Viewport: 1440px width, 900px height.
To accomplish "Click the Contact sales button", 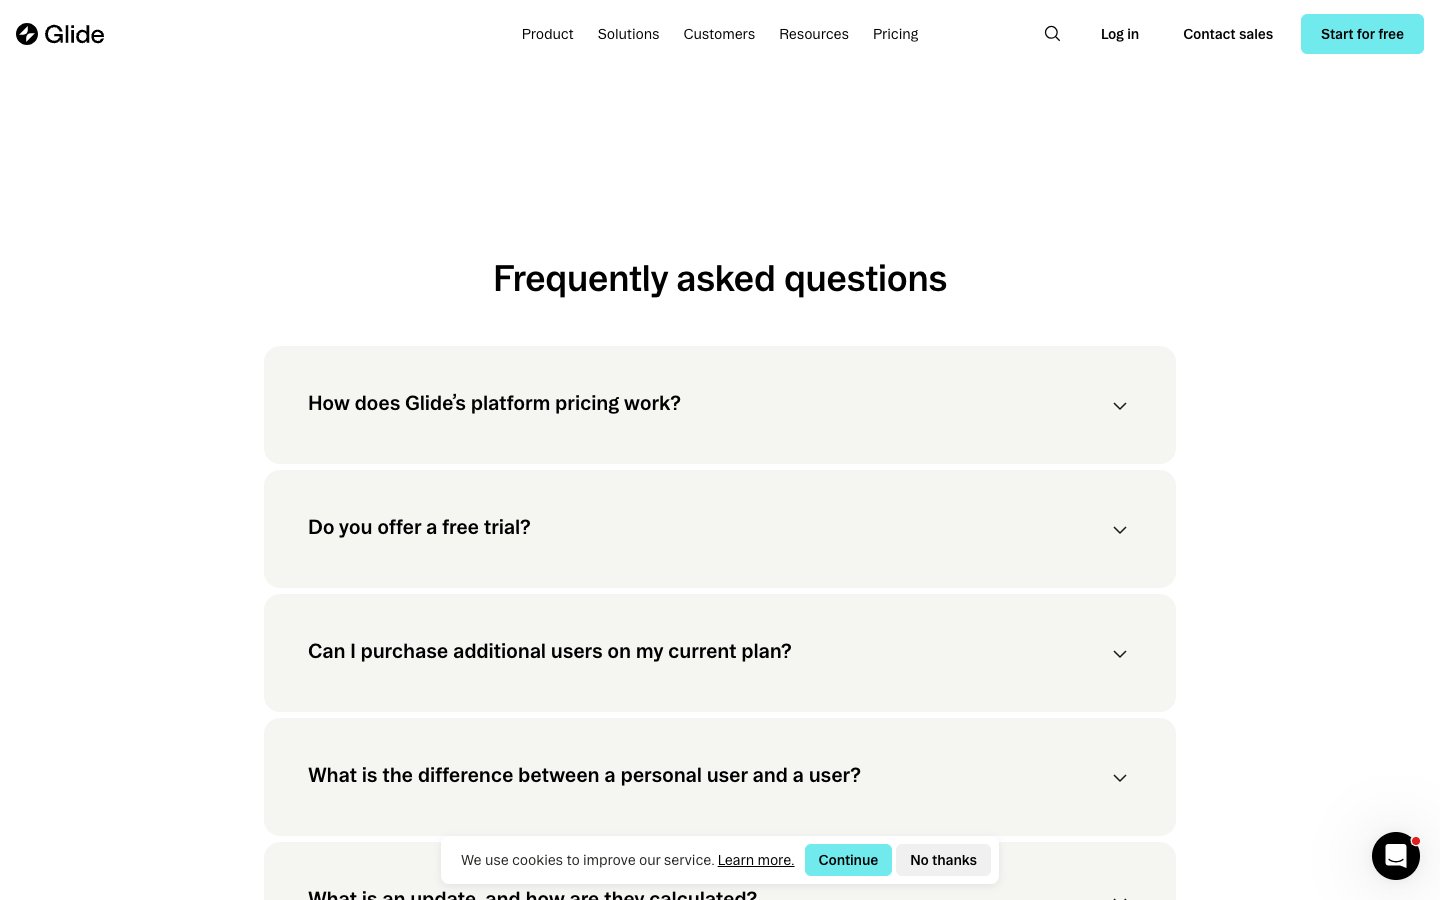I will coord(1228,34).
